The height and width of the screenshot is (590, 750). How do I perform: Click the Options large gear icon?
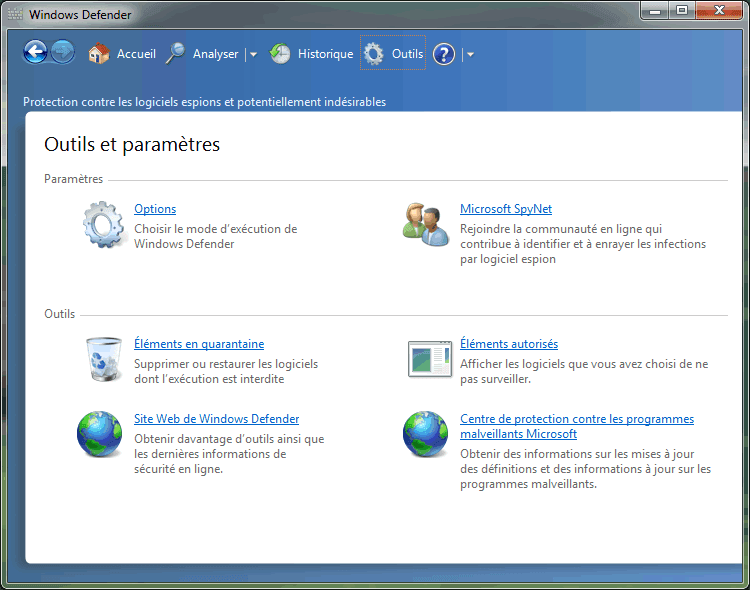click(103, 225)
